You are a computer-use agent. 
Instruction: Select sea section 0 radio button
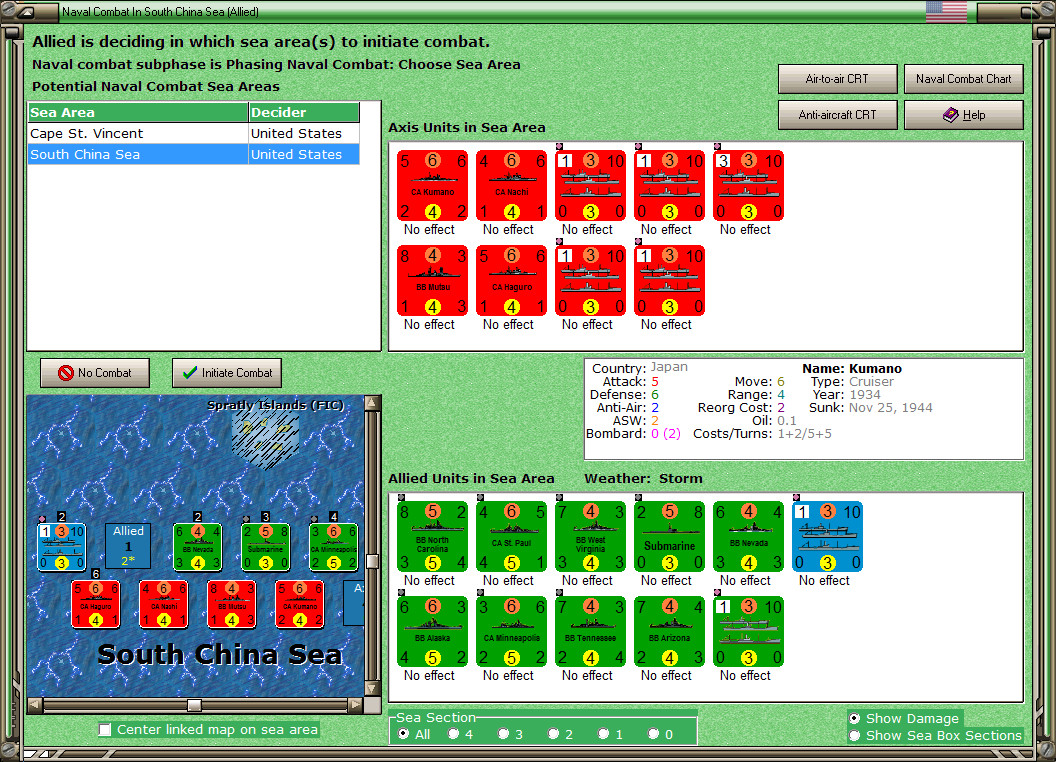tap(653, 734)
